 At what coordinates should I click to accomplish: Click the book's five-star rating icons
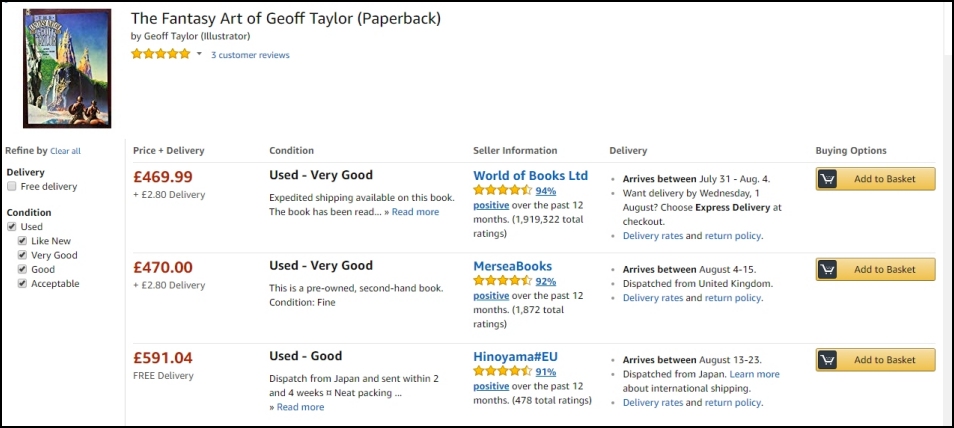[160, 54]
